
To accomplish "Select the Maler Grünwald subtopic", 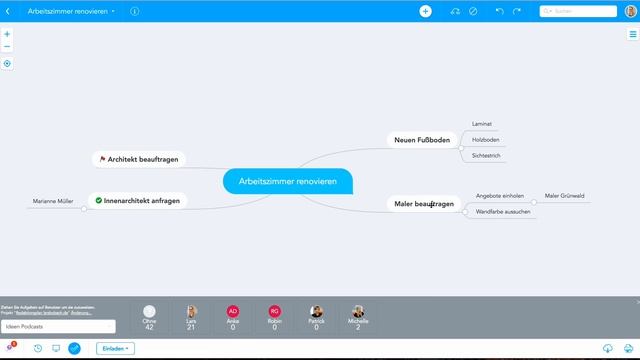I will coord(564,196).
